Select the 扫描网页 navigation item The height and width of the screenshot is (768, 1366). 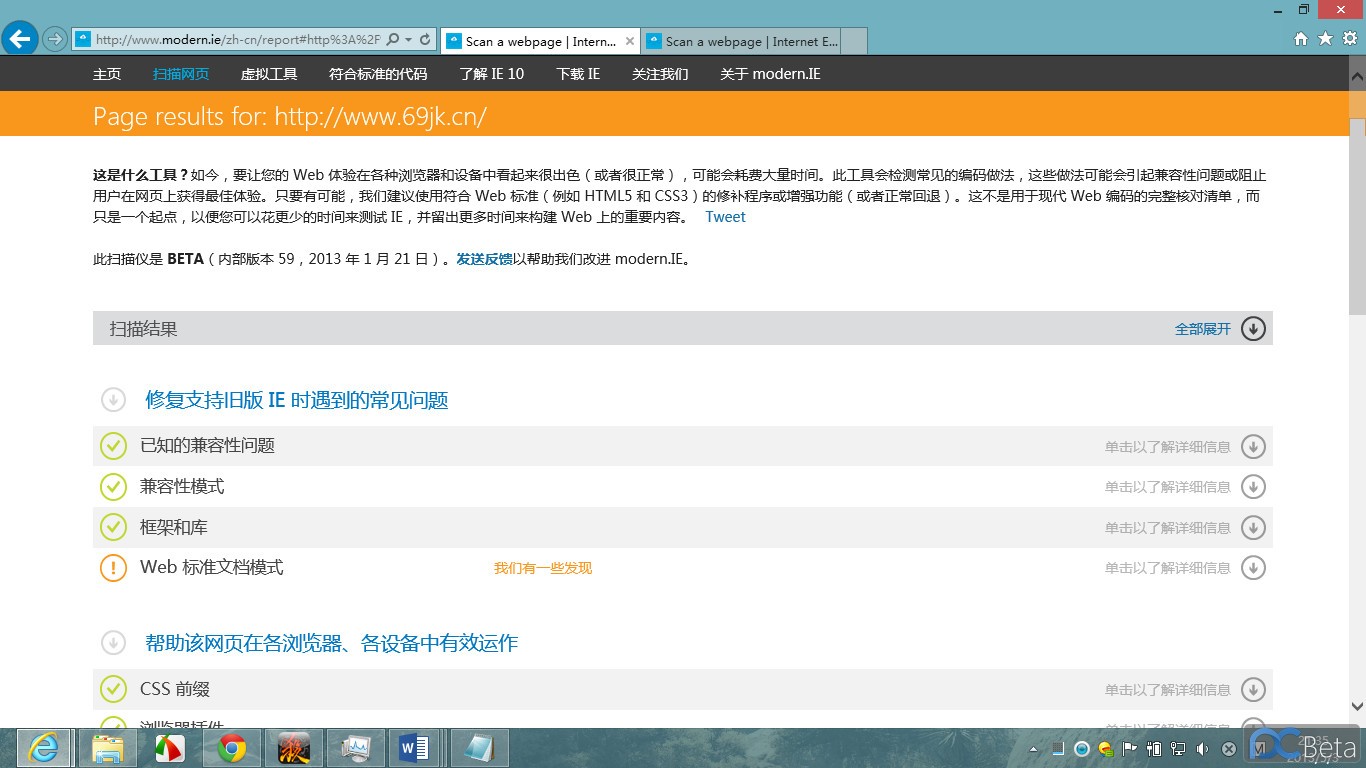point(181,74)
